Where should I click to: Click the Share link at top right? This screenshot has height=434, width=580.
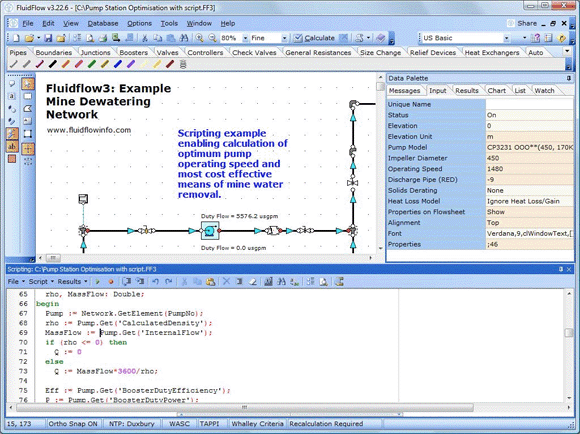522,23
